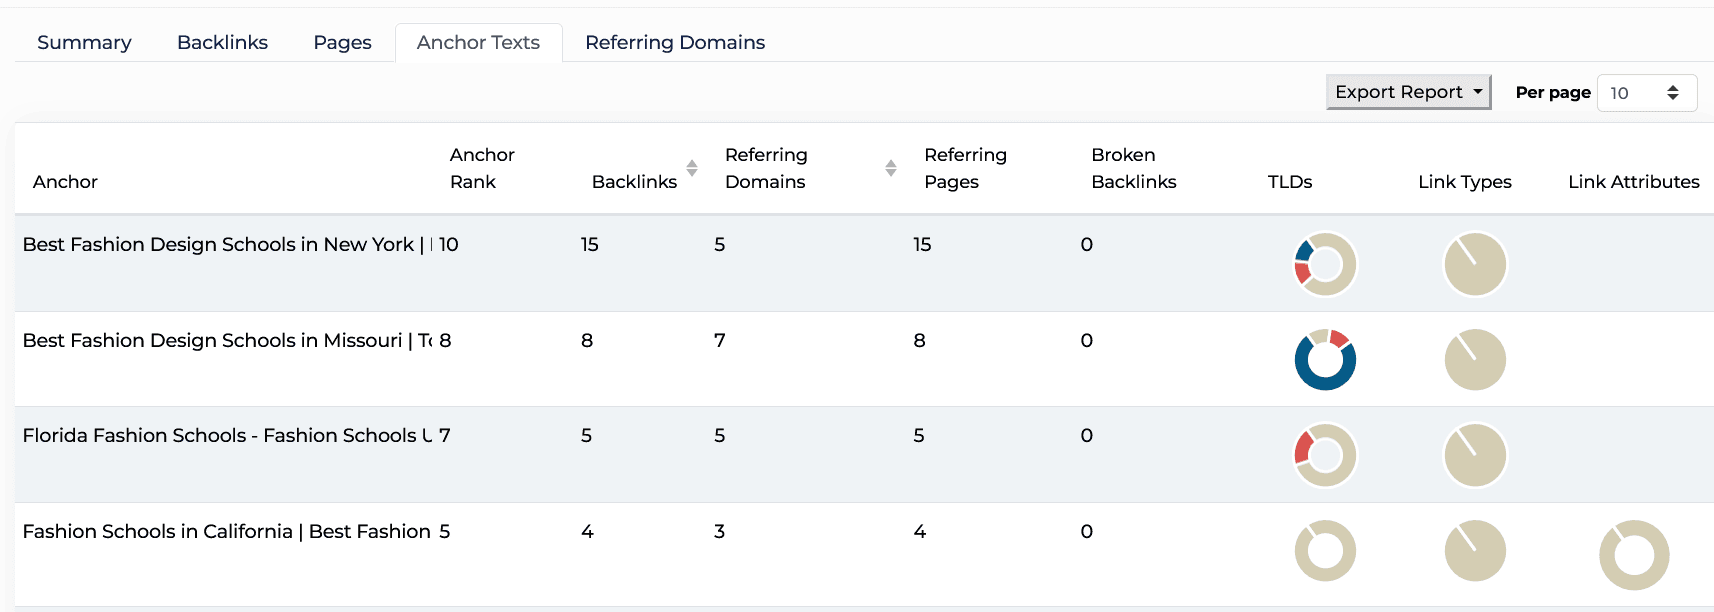The height and width of the screenshot is (612, 1714).
Task: Click the Broken Backlinks column header
Action: pyautogui.click(x=1134, y=168)
